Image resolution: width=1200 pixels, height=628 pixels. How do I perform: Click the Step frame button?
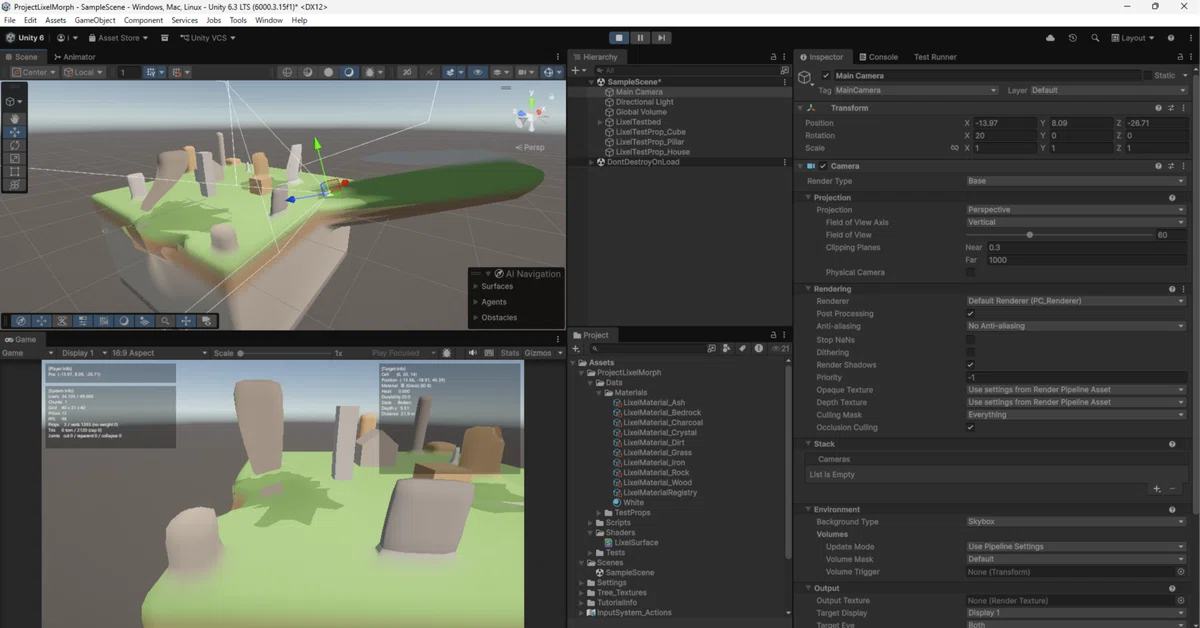[x=661, y=38]
